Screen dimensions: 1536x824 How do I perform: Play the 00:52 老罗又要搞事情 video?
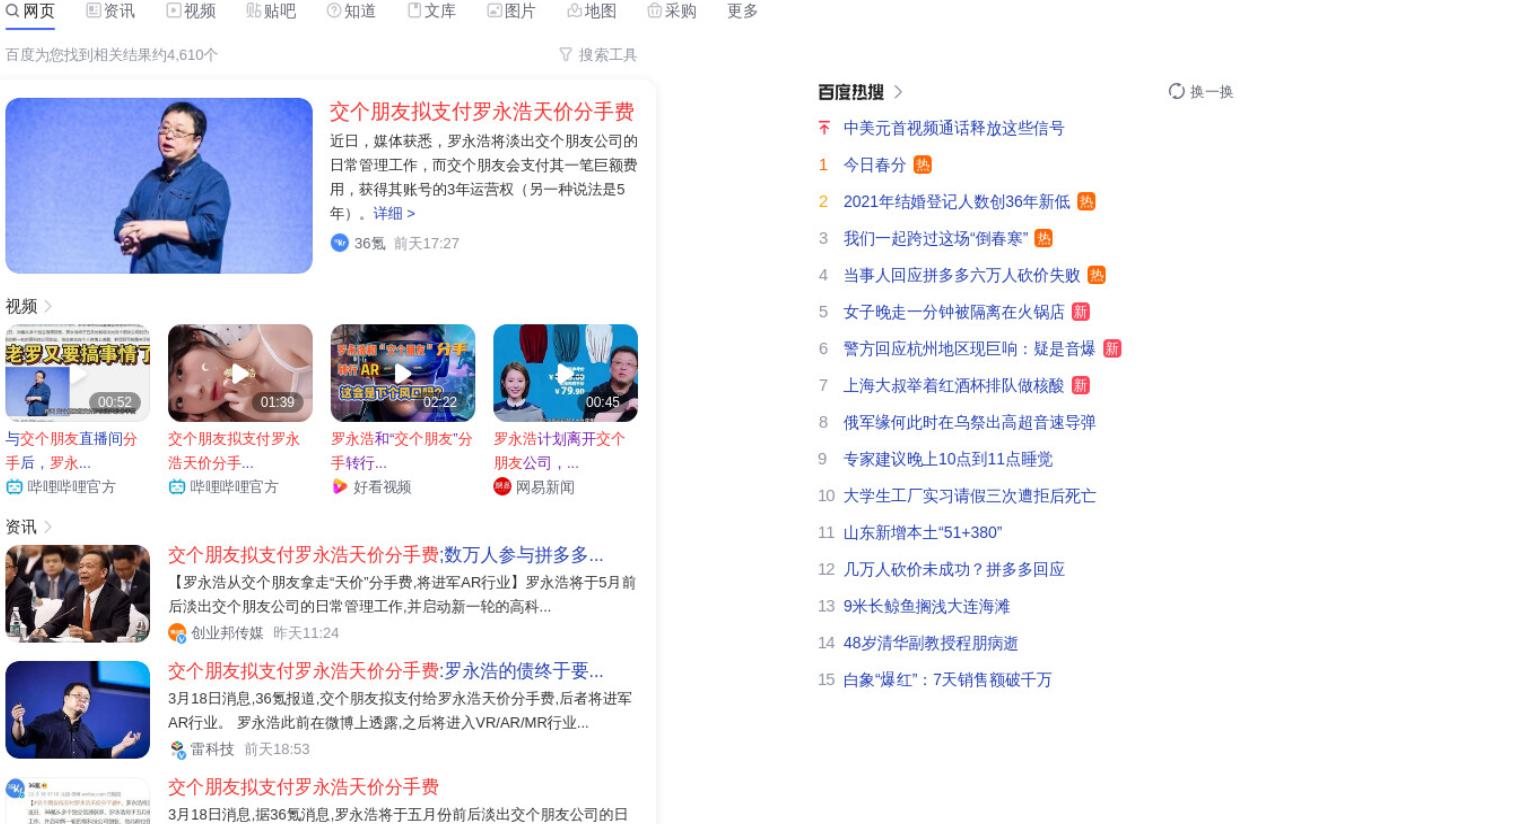tap(77, 372)
